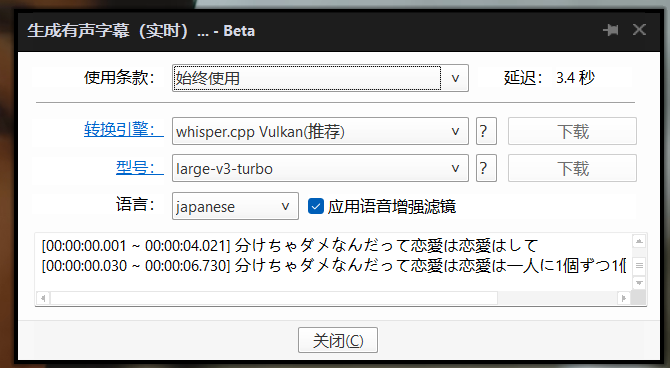Pin the dialog window with pin icon

click(x=611, y=30)
